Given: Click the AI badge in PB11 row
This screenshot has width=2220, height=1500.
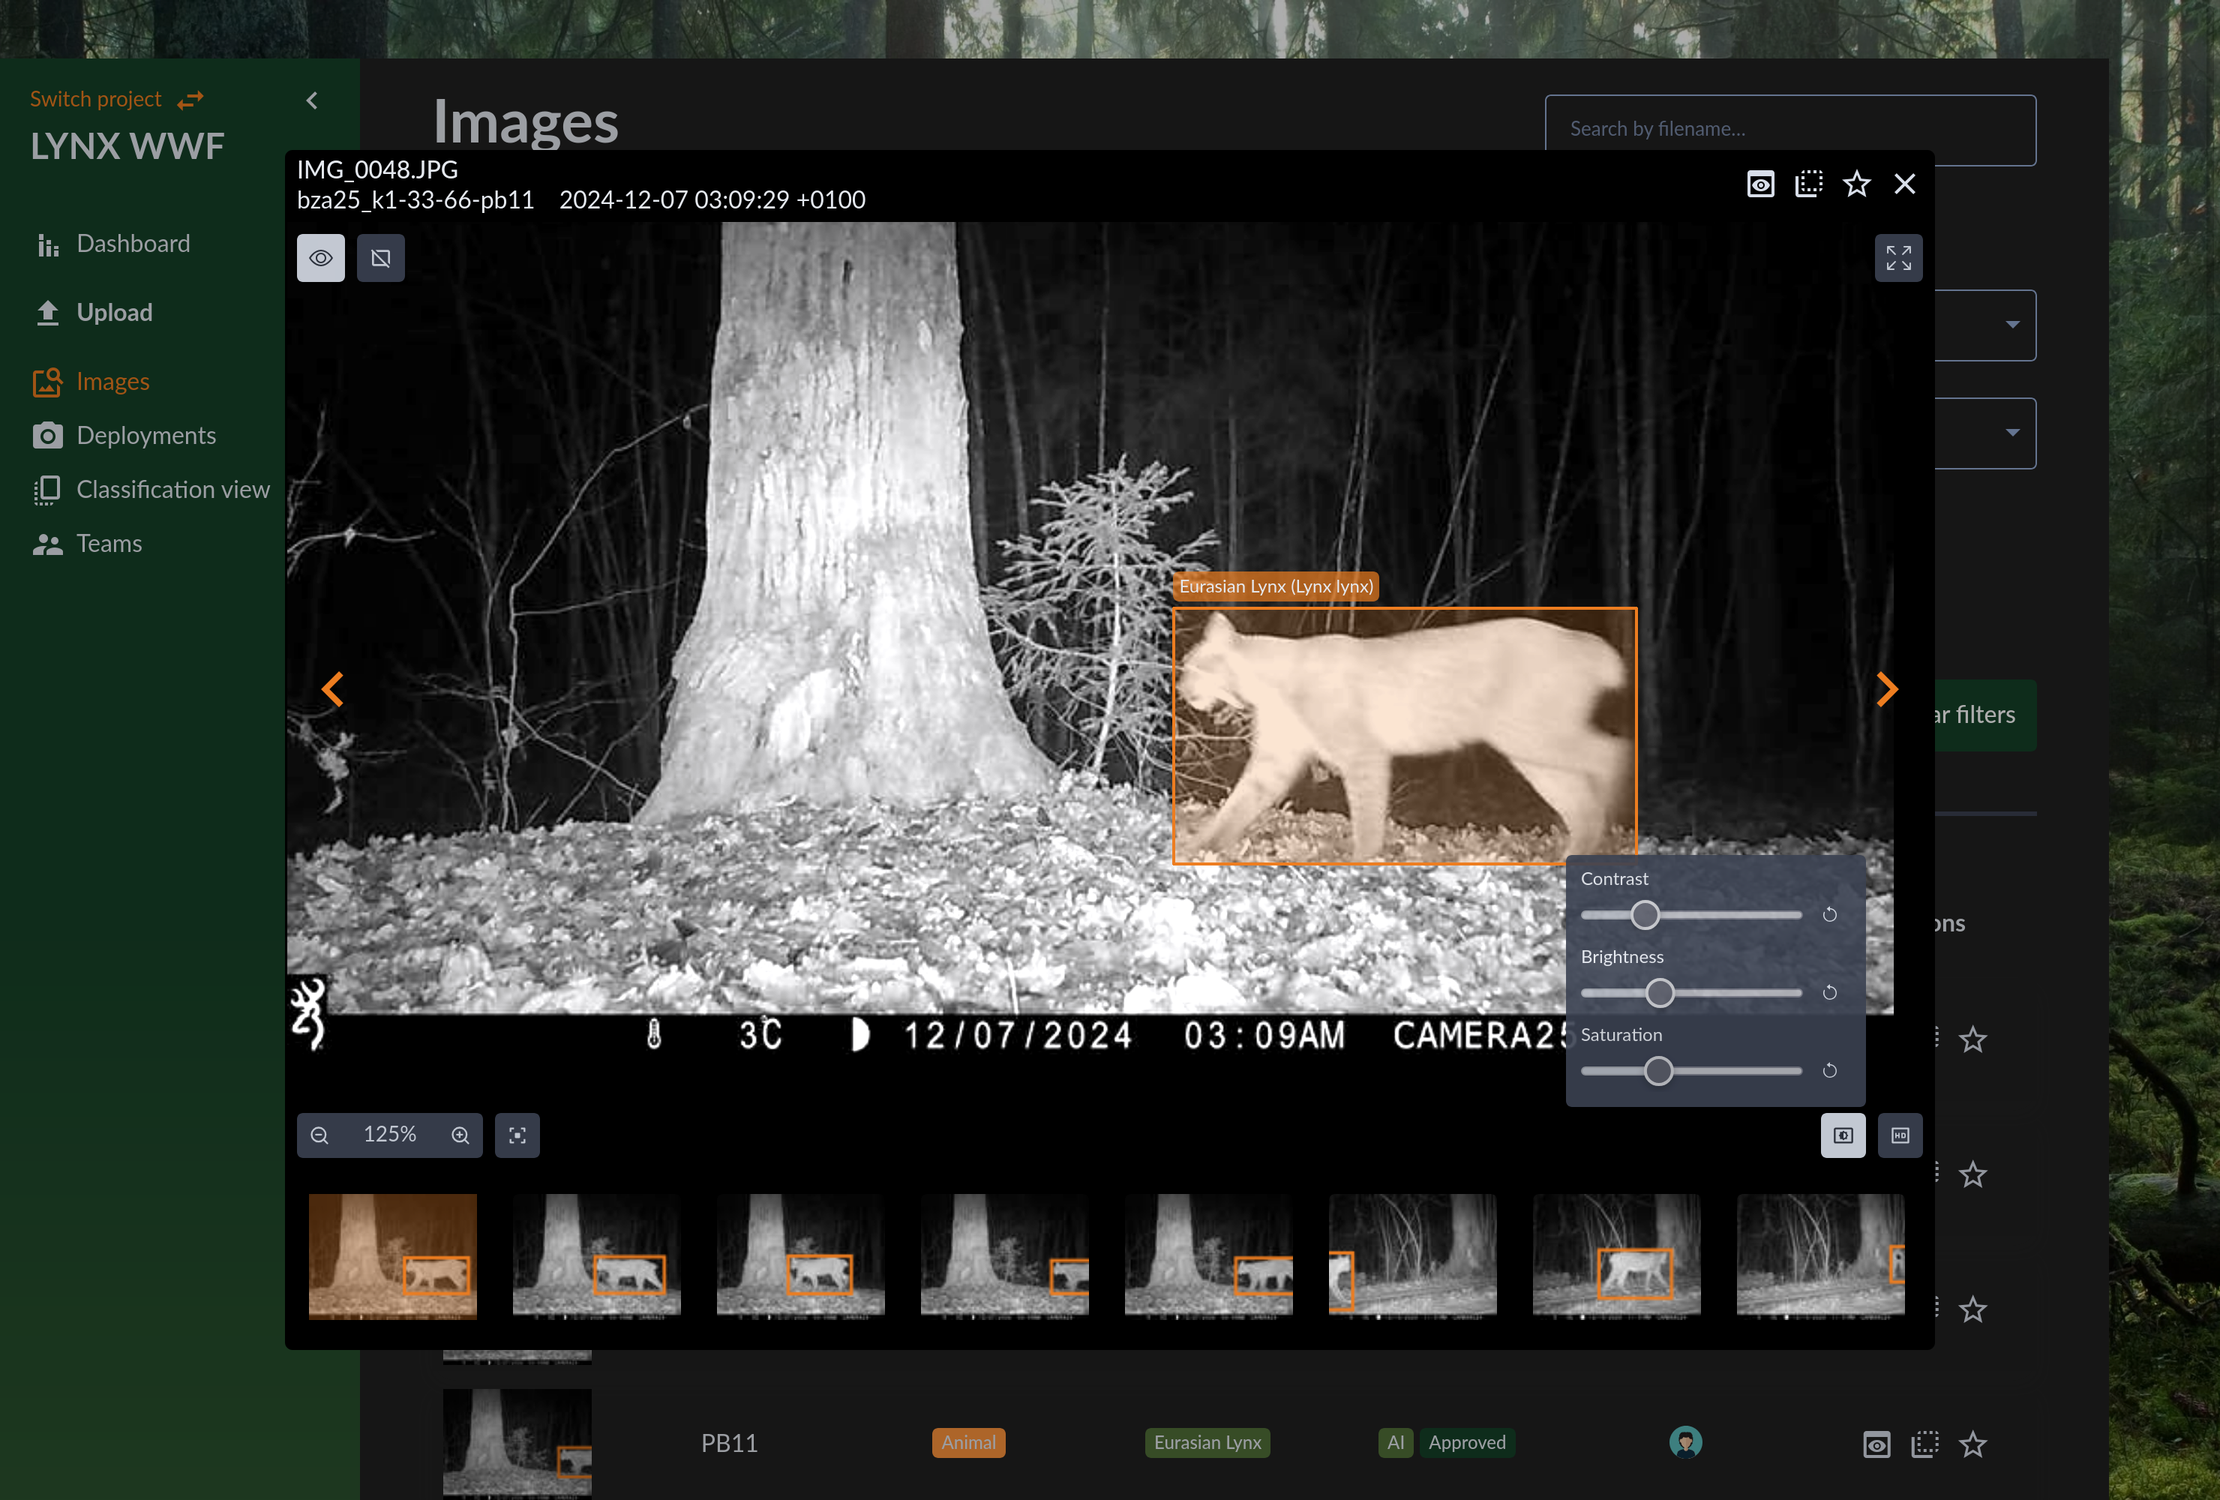Looking at the screenshot, I should (x=1396, y=1443).
